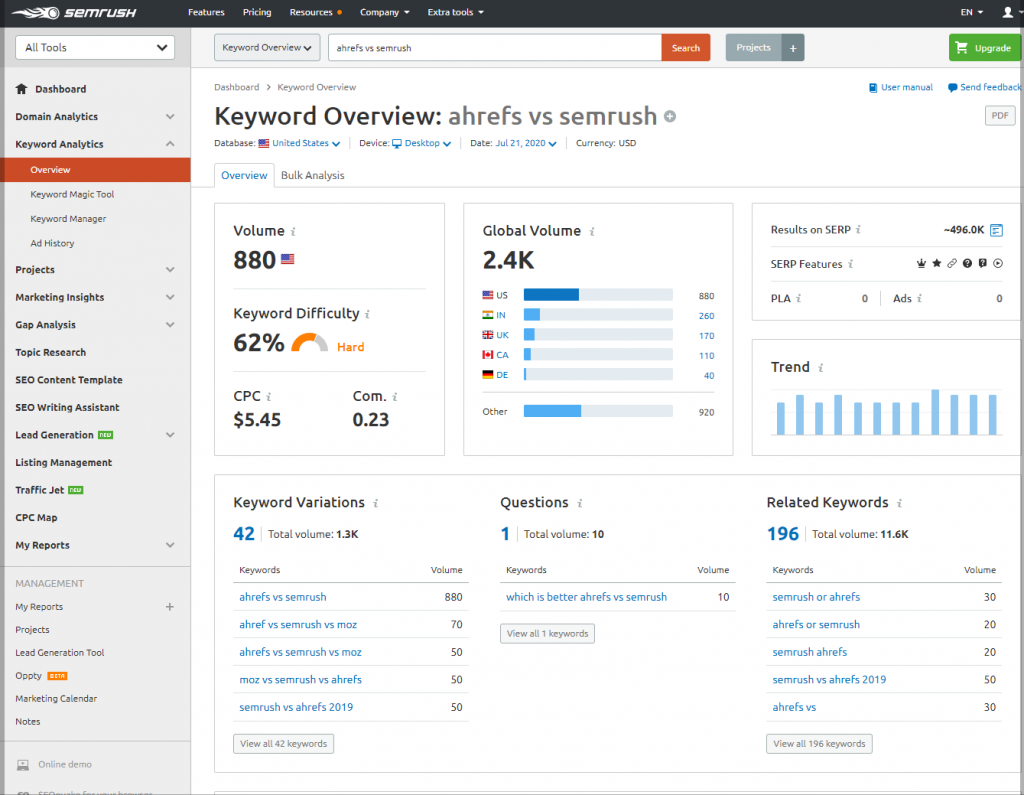This screenshot has width=1024, height=795.
Task: Open the All Tools dropdown
Action: pyautogui.click(x=95, y=48)
